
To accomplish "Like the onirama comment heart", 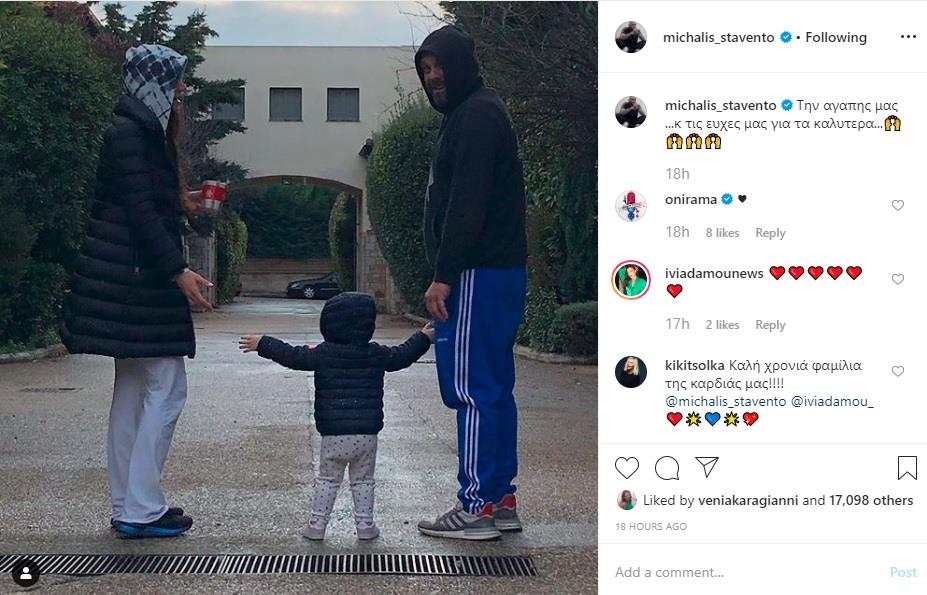I will point(897,205).
